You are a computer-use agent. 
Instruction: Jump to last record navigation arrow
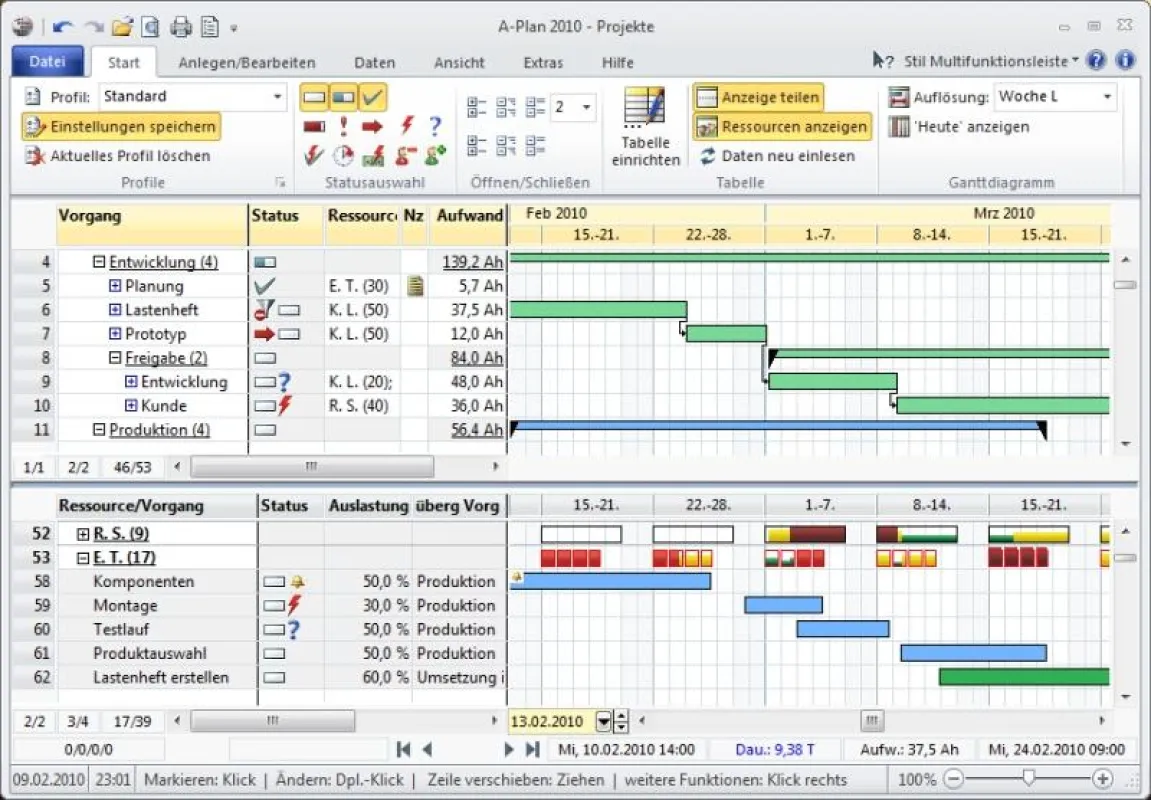[x=533, y=749]
